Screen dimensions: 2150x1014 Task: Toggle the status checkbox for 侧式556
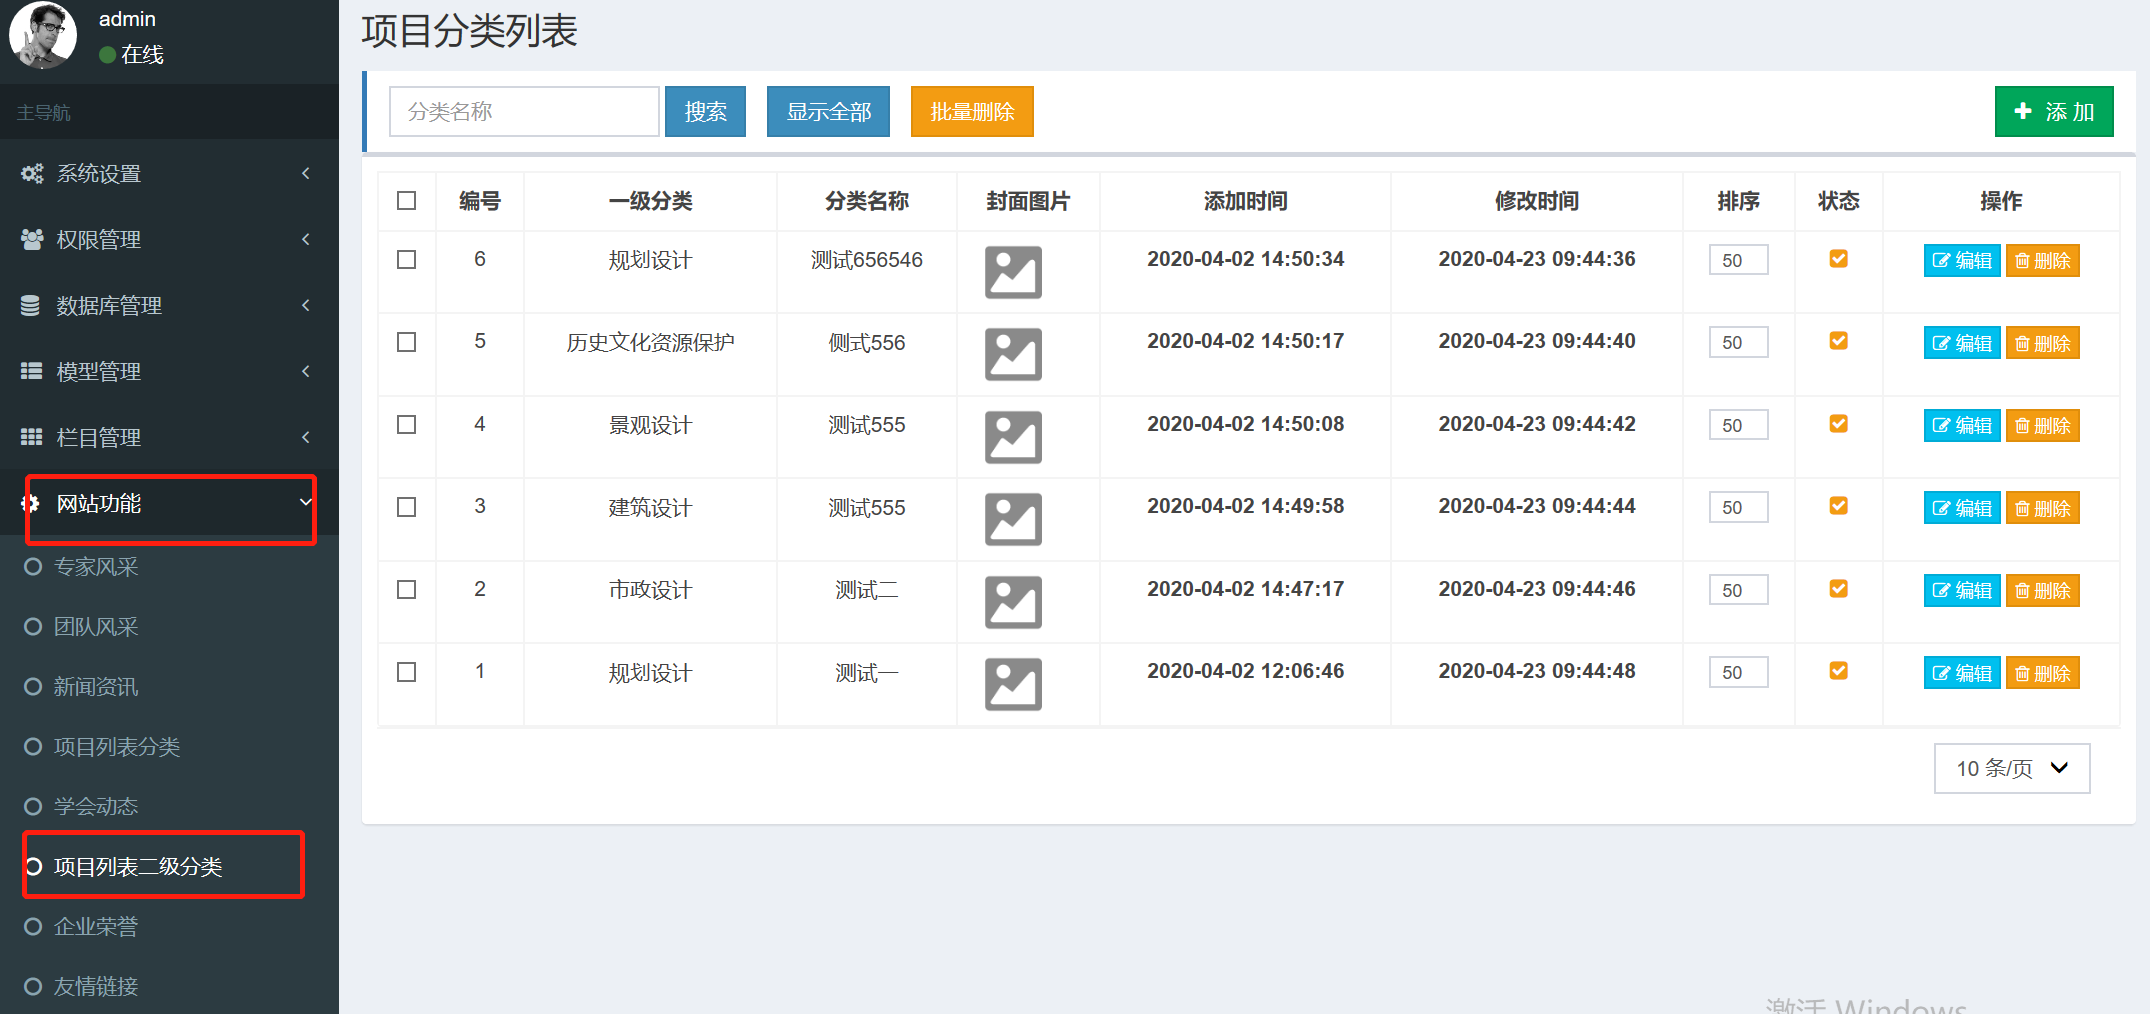pos(1838,341)
